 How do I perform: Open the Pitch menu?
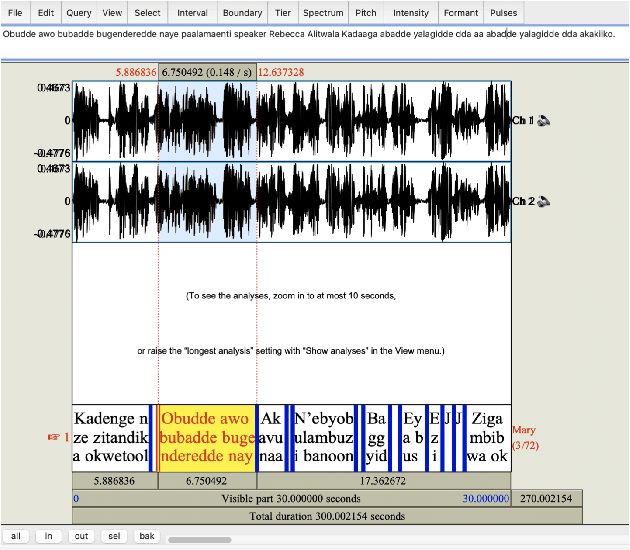point(367,13)
